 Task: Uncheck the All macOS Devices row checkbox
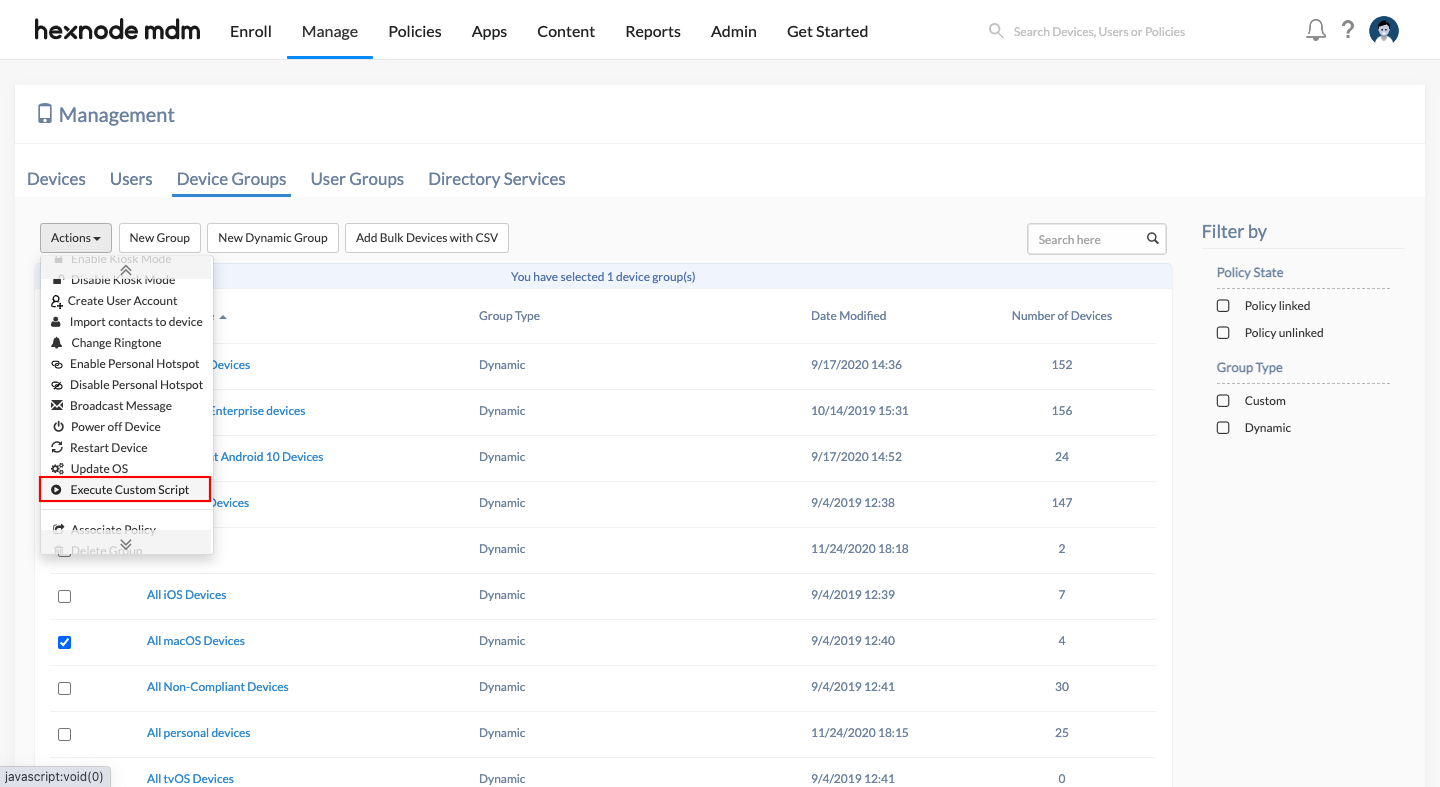(x=64, y=642)
